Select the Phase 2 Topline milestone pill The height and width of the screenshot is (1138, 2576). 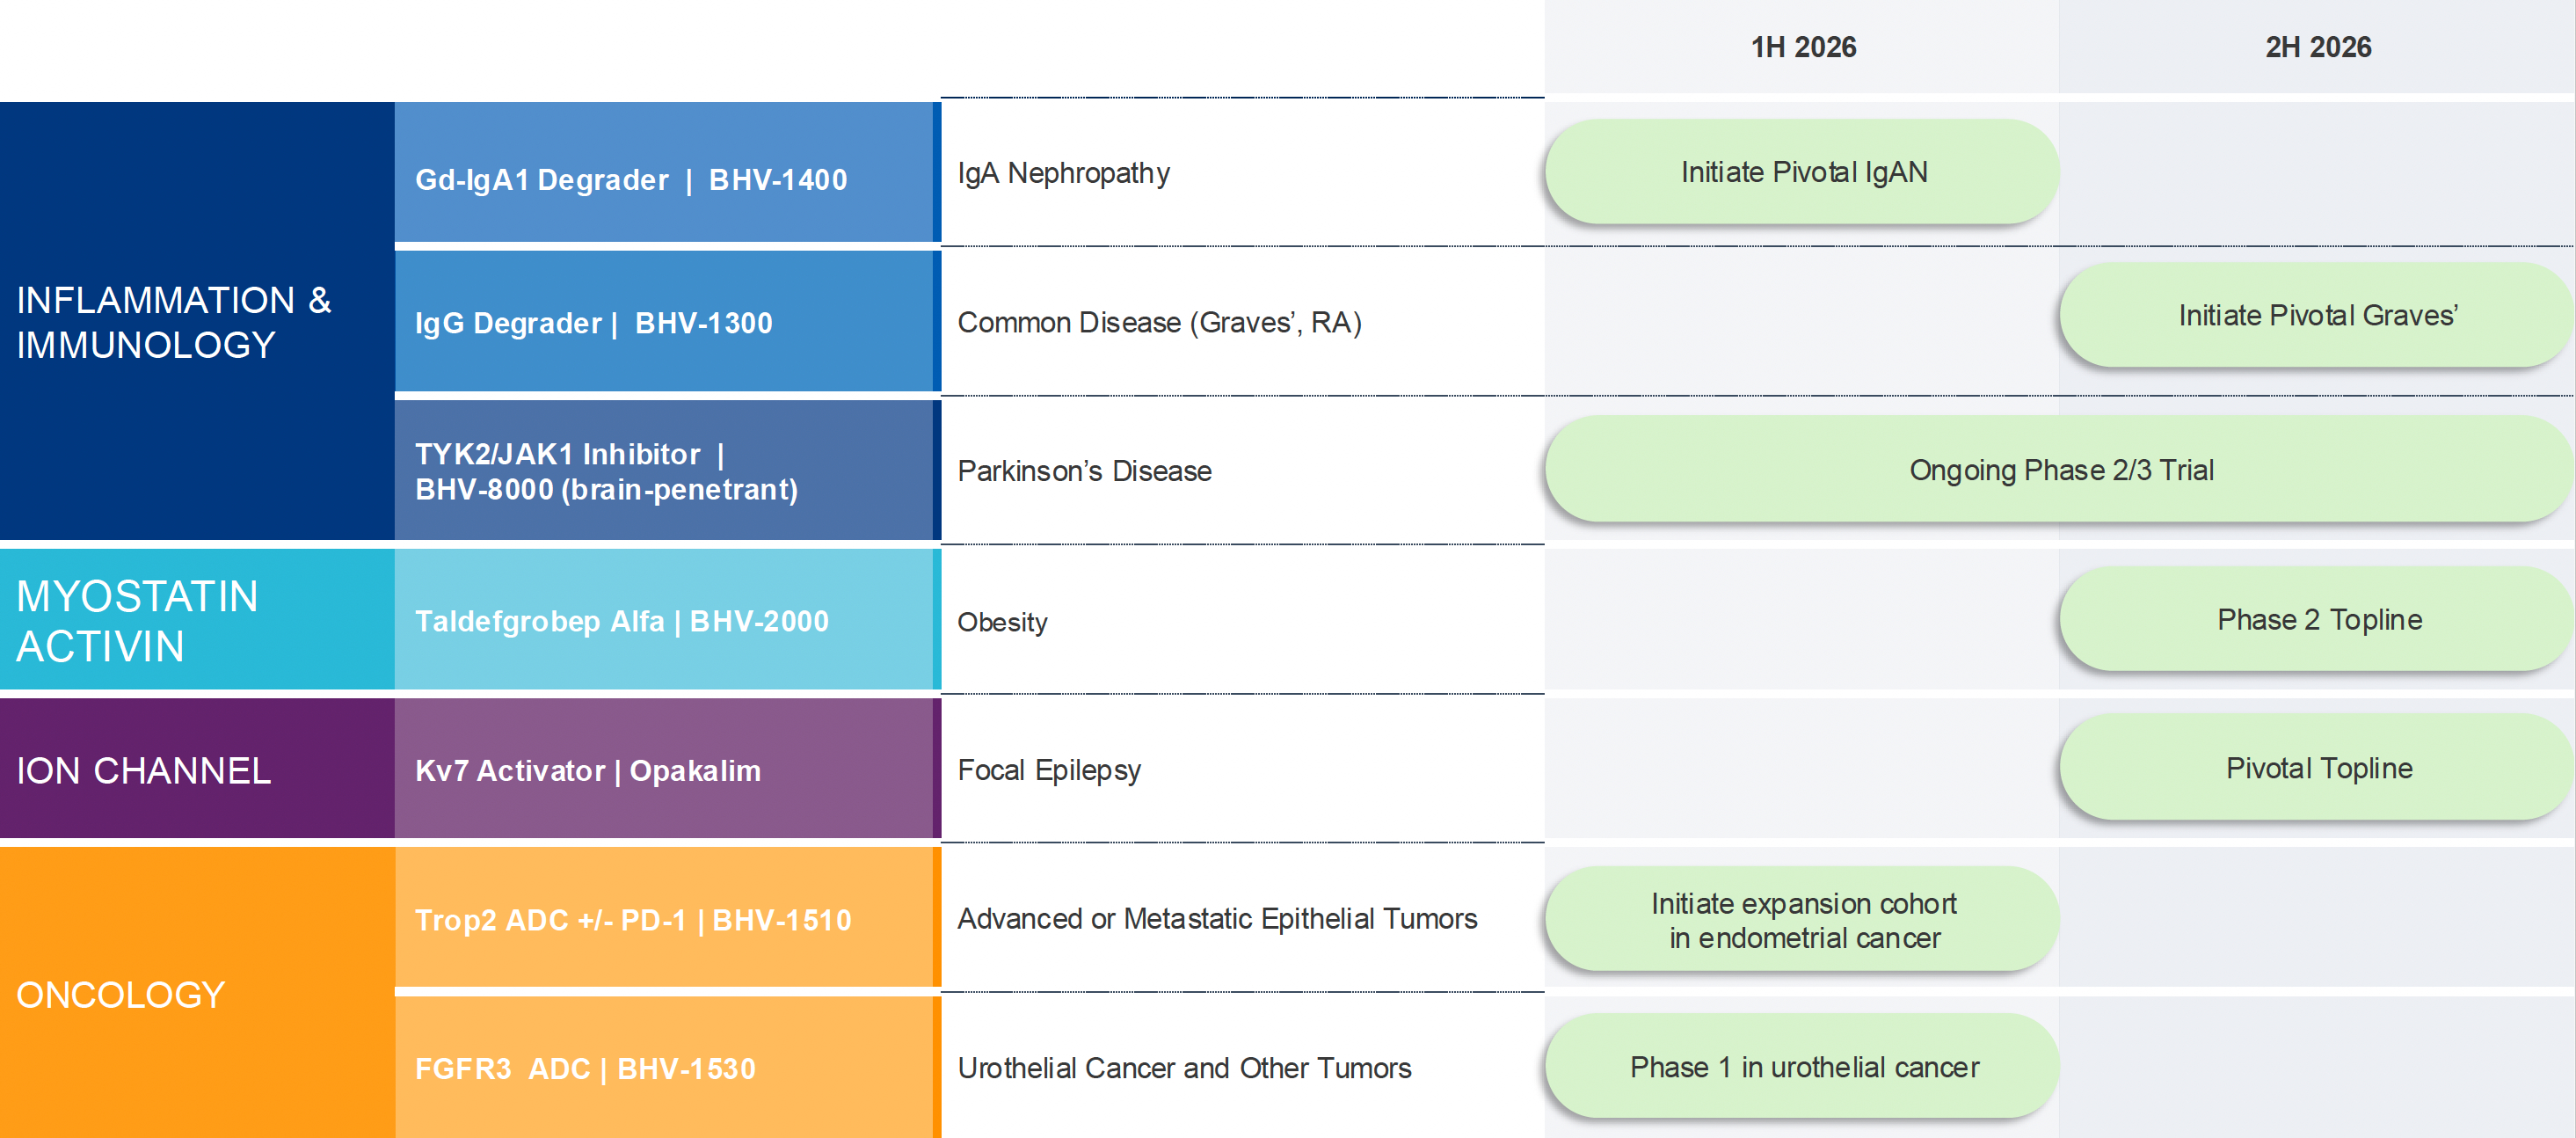point(2318,620)
